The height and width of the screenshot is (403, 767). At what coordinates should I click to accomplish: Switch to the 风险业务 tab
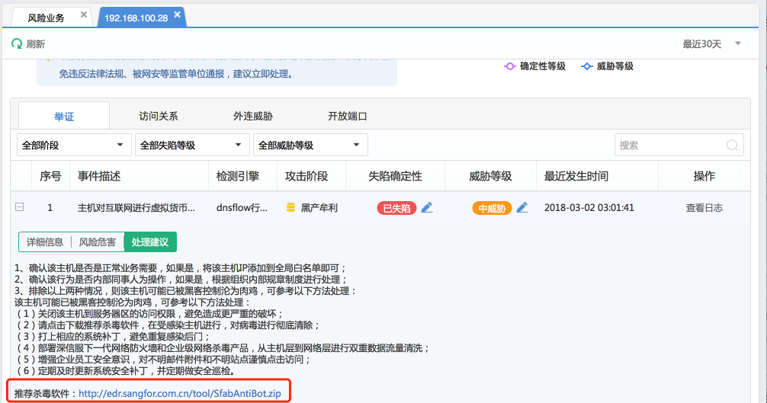tap(46, 18)
